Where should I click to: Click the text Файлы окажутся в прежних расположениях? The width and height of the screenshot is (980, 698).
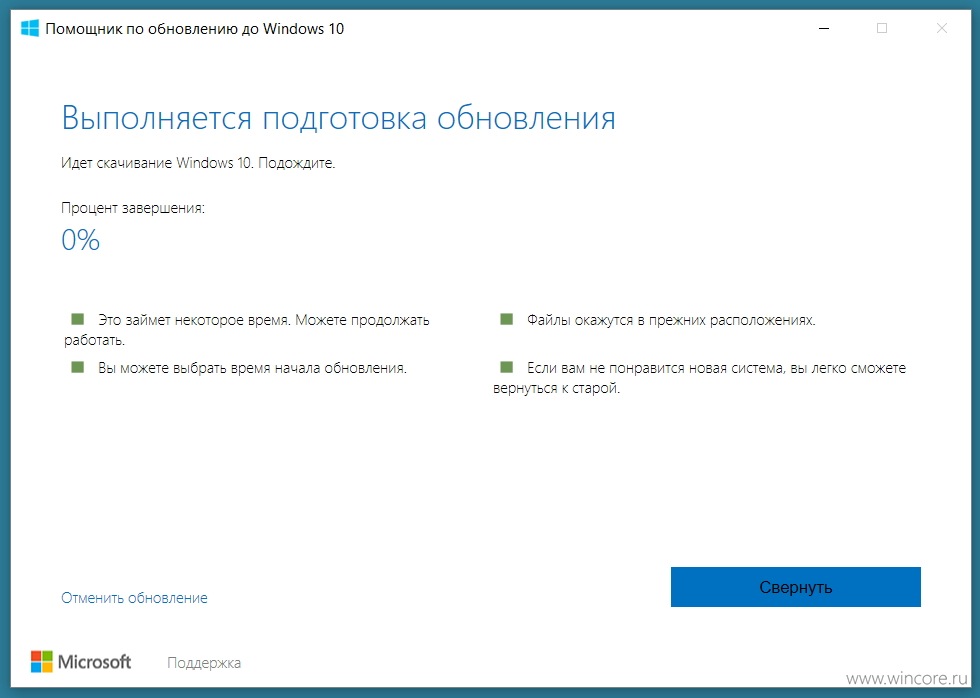pos(671,320)
